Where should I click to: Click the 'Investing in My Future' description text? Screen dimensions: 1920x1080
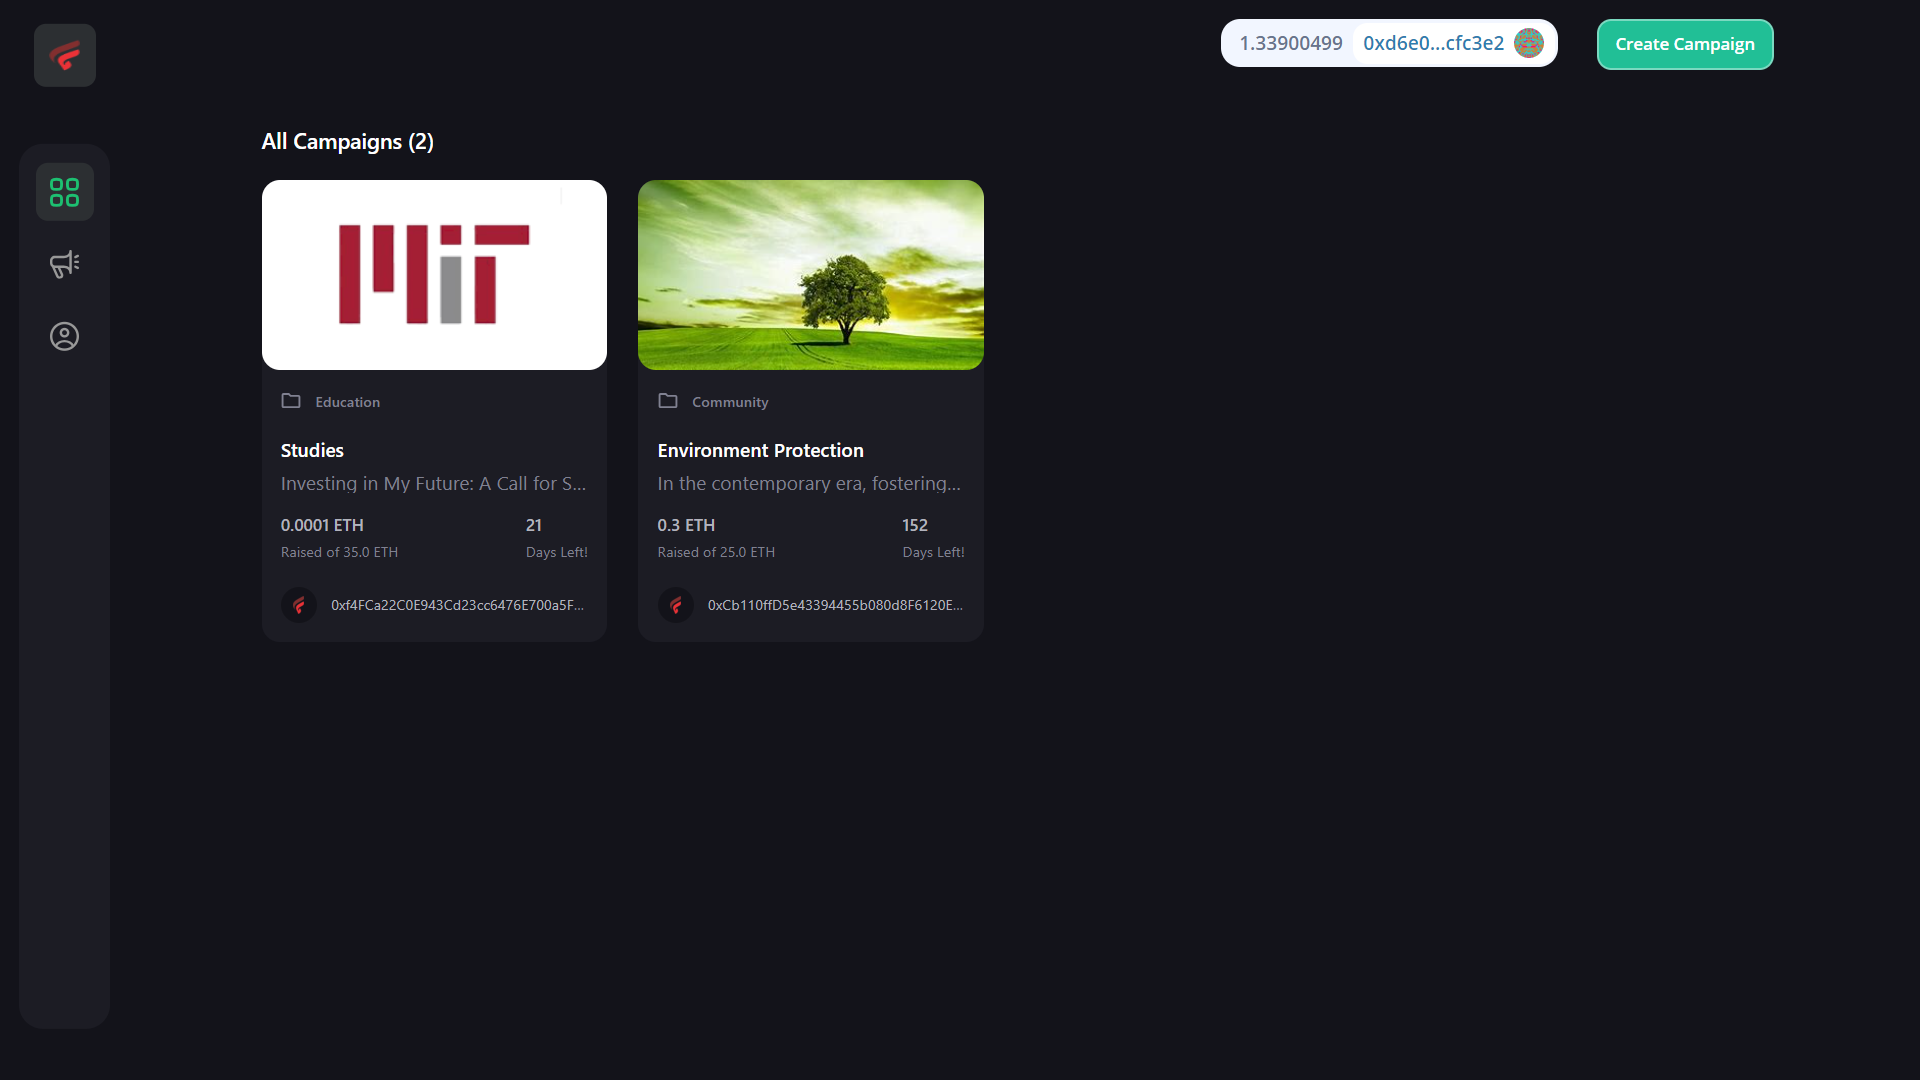click(x=433, y=484)
